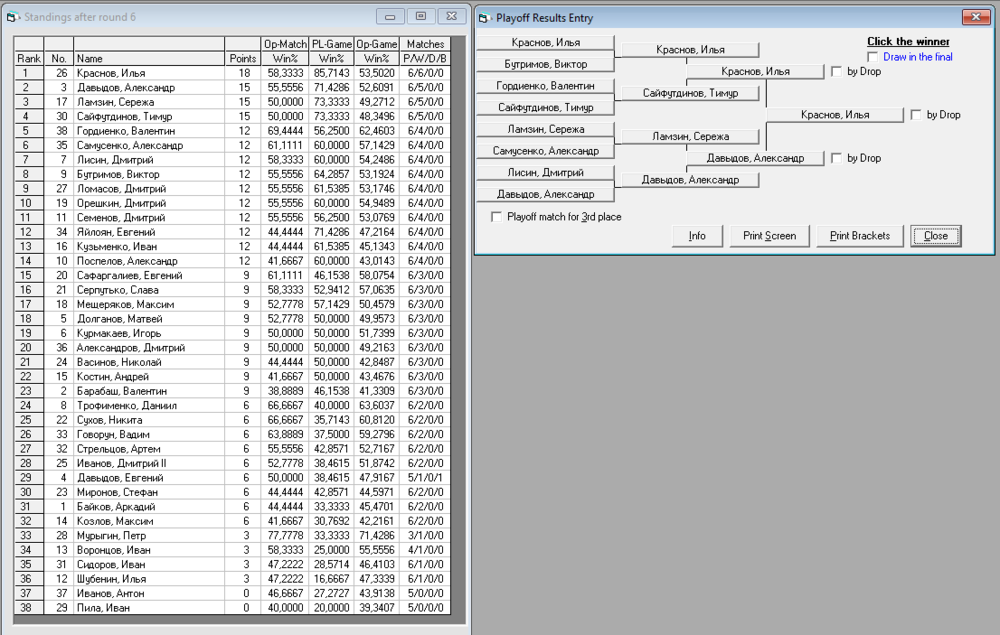Pick Гордиенко, Валентин in the playoff bracket
Screen dimensions: 1000x635
pos(543,86)
